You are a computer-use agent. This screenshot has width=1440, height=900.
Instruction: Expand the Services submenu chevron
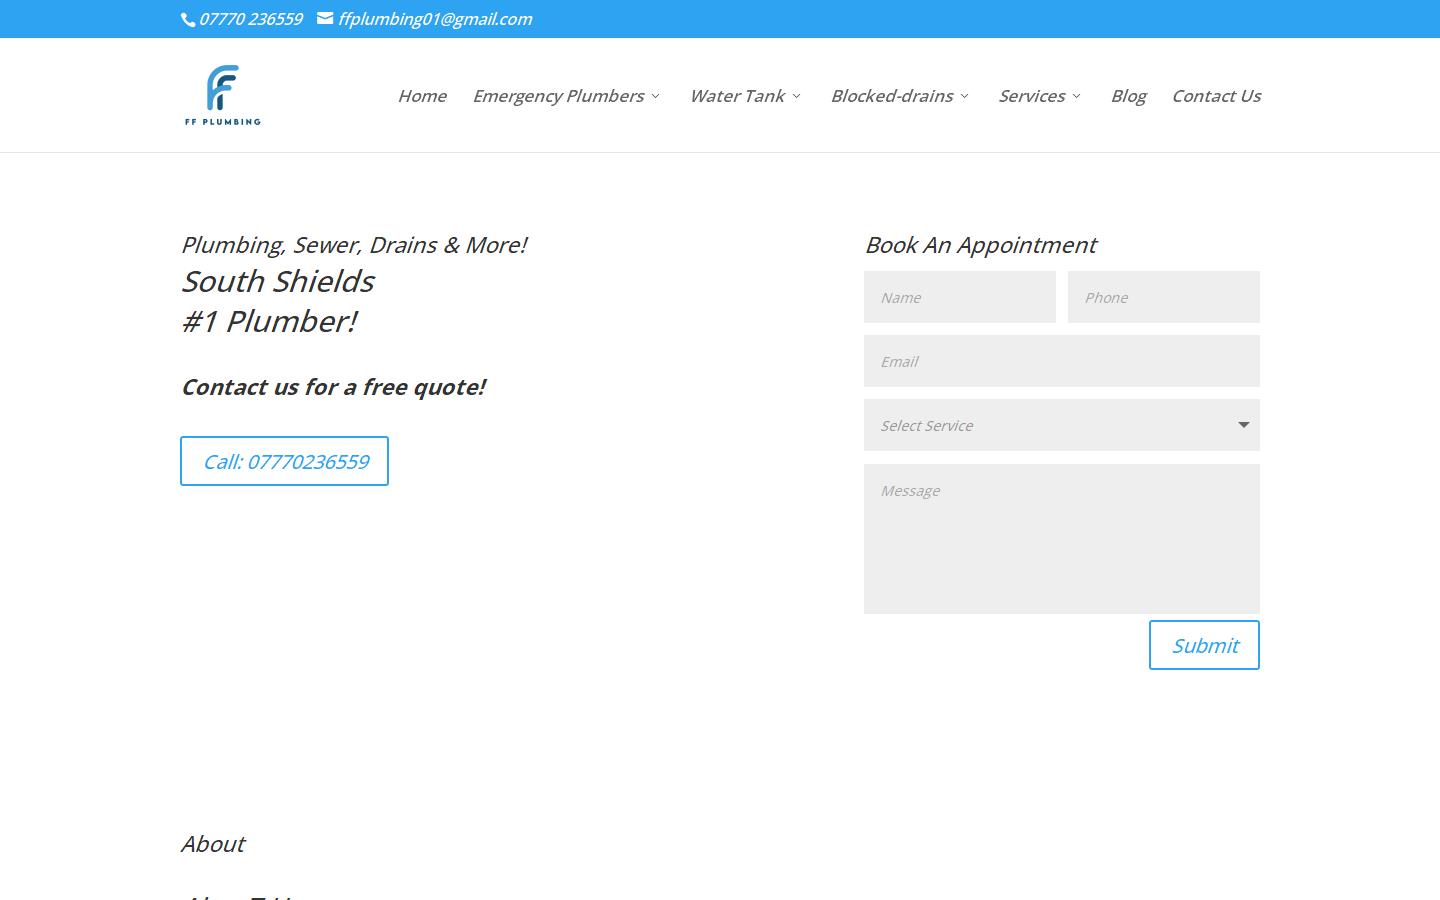[1077, 96]
